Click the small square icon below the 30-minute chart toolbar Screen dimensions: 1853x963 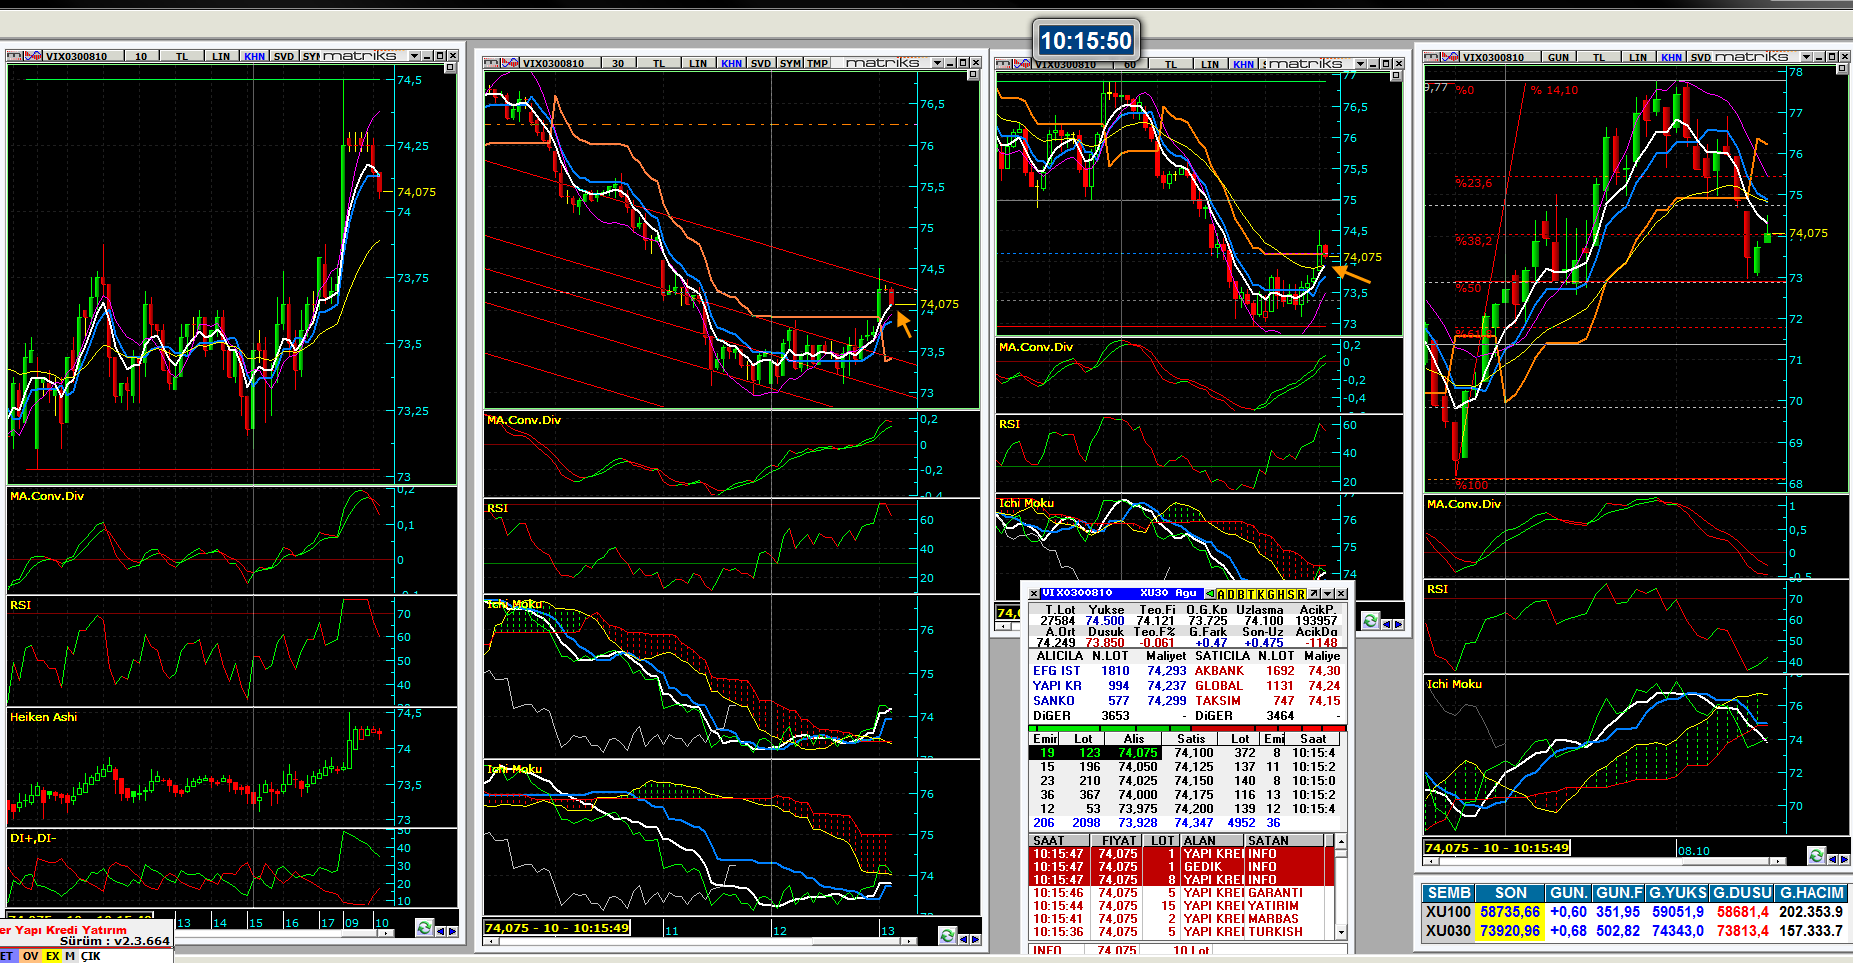pos(972,76)
